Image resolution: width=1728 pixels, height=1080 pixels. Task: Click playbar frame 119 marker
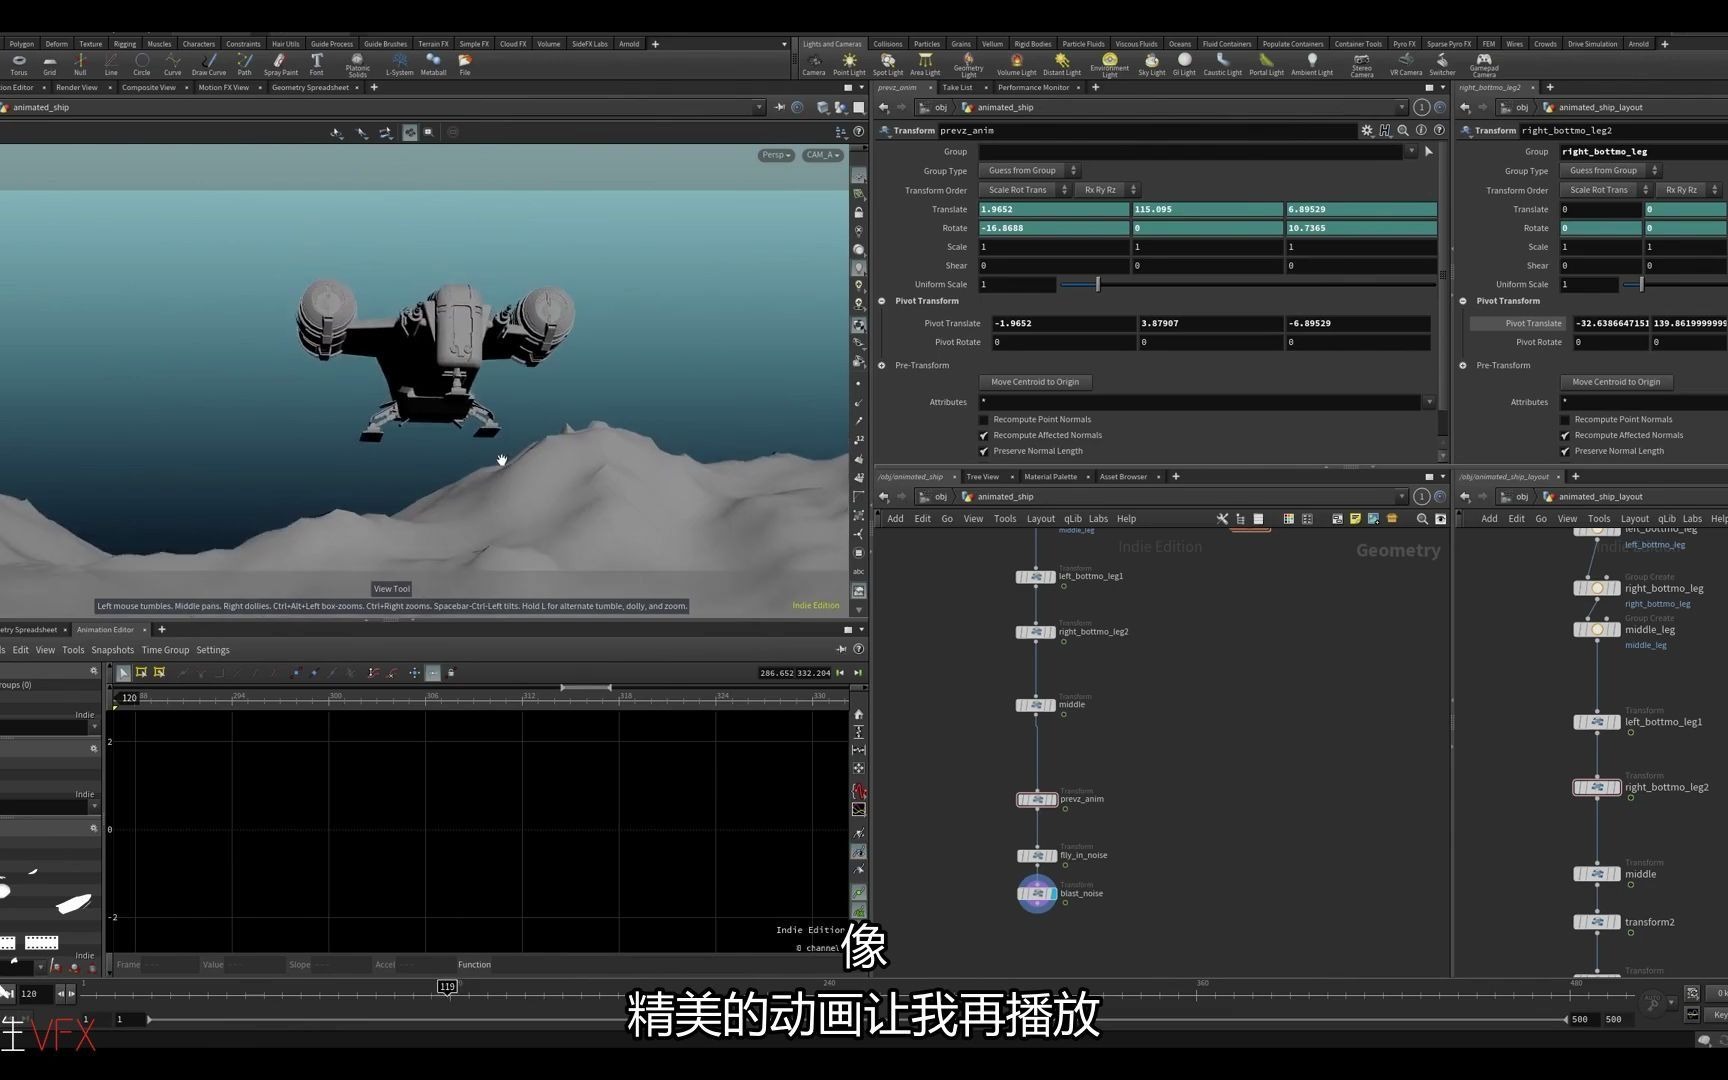[x=447, y=987]
